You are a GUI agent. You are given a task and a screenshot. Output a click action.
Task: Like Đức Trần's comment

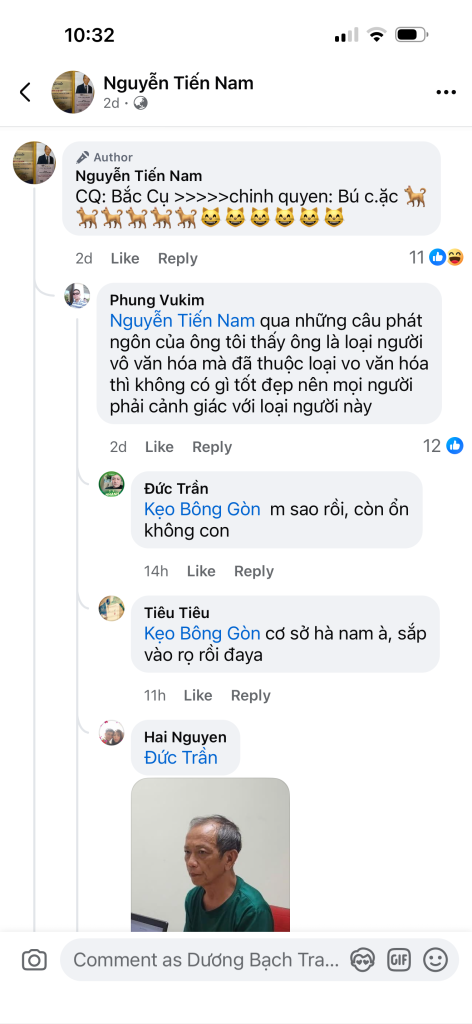(201, 571)
